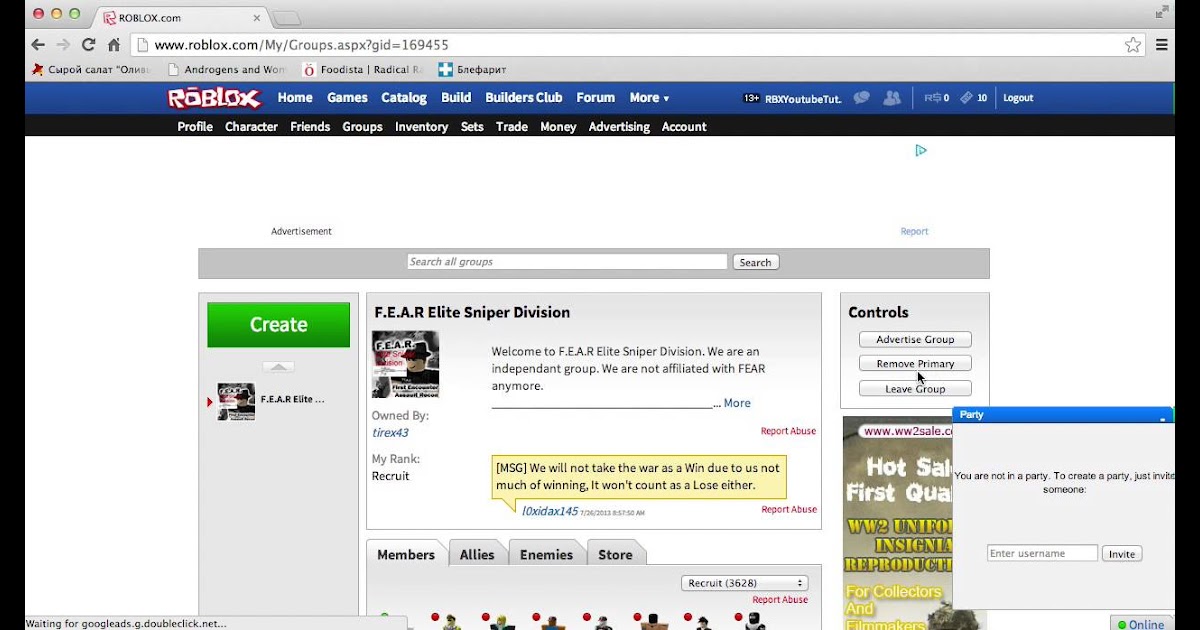This screenshot has width=1200, height=630.
Task: Open the Chrome hamburger menu
Action: click(1162, 45)
